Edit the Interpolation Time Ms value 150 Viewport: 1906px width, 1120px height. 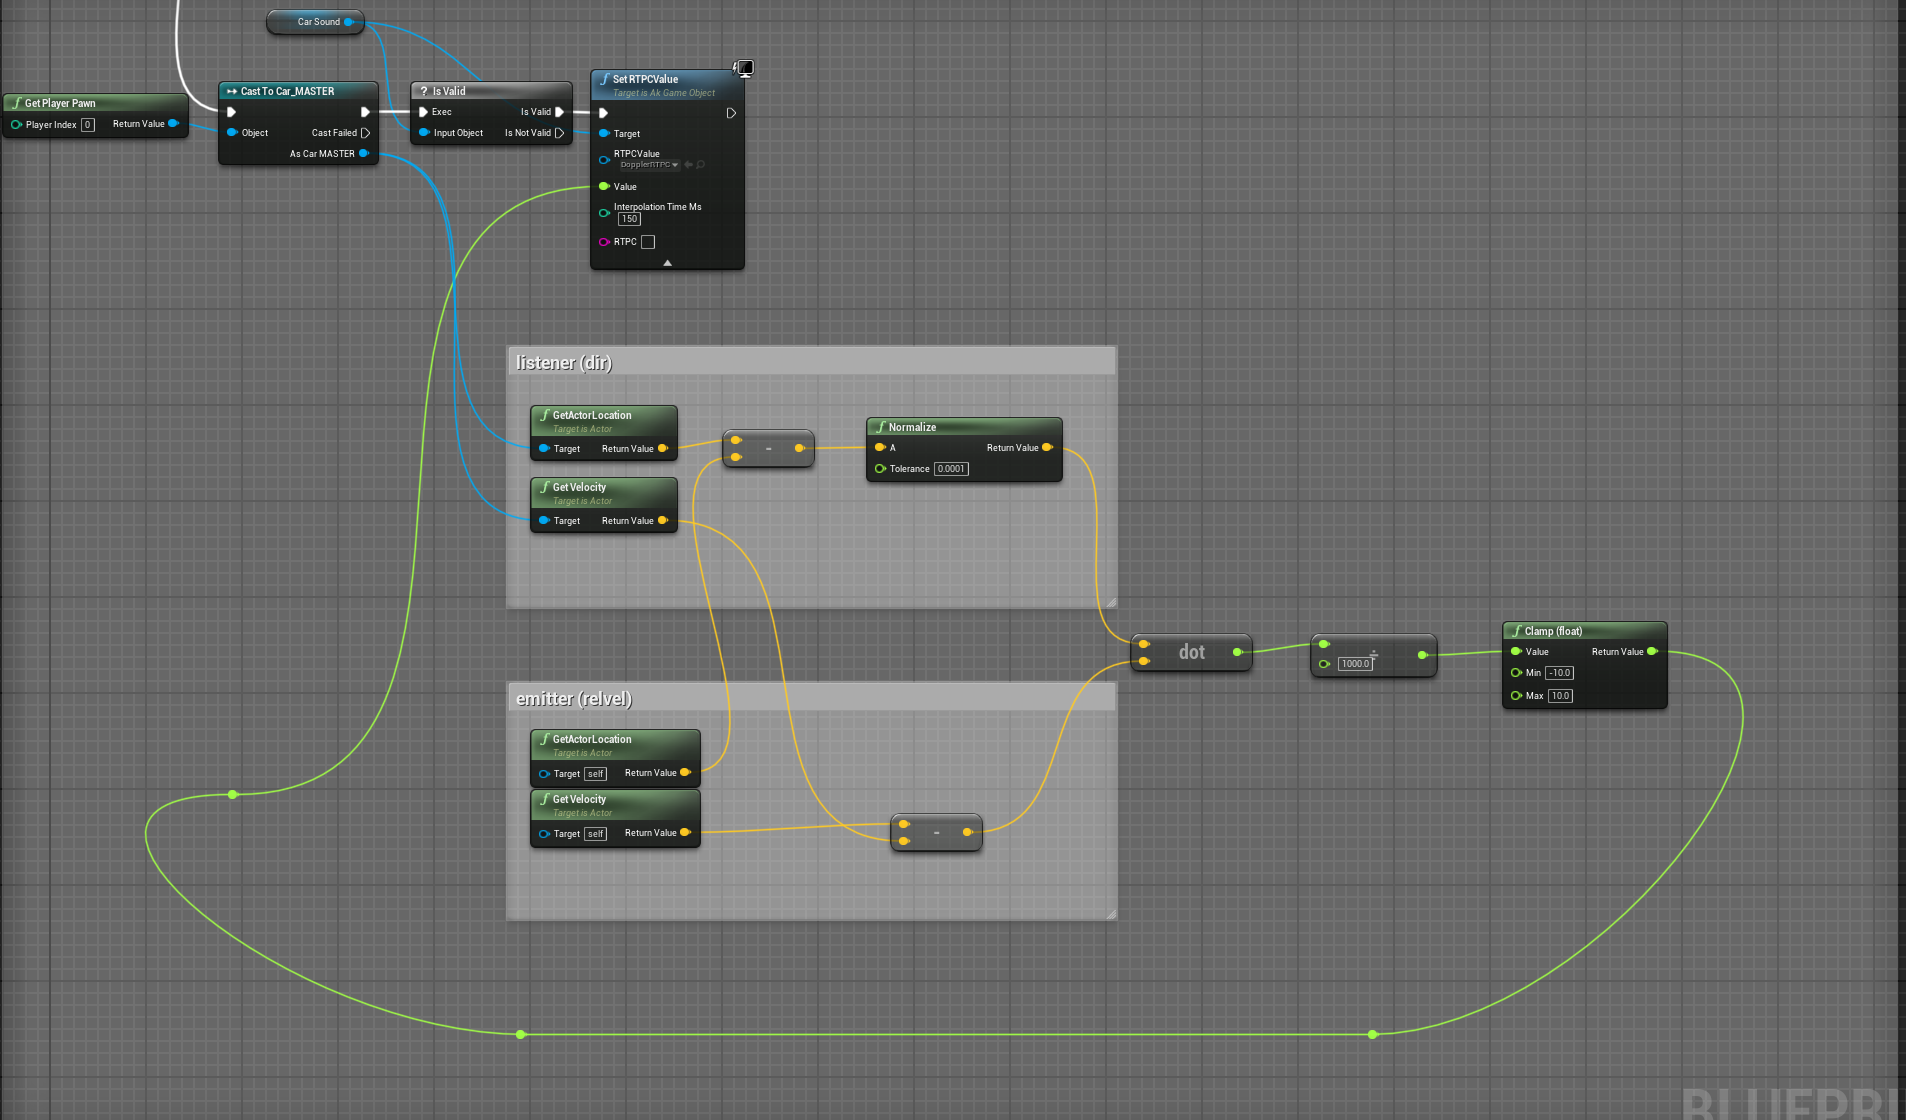pyautogui.click(x=629, y=219)
